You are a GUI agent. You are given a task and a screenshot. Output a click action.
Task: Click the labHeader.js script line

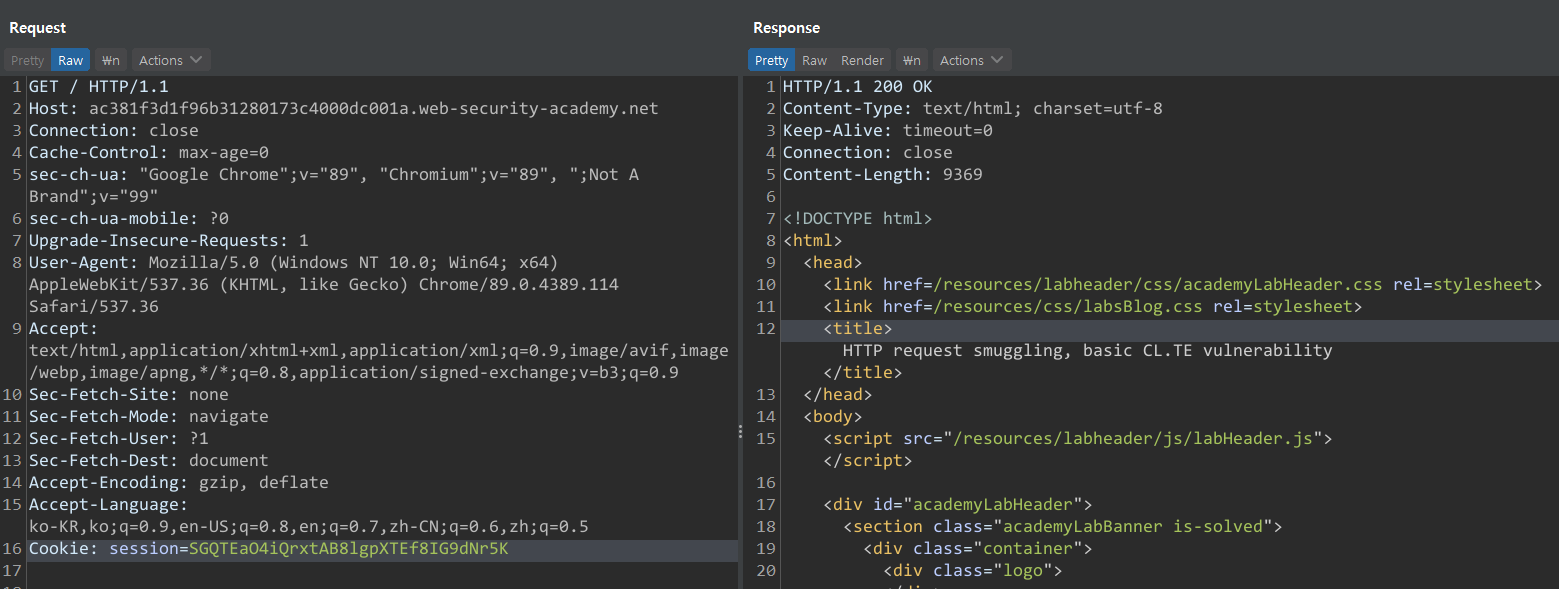click(x=1077, y=438)
